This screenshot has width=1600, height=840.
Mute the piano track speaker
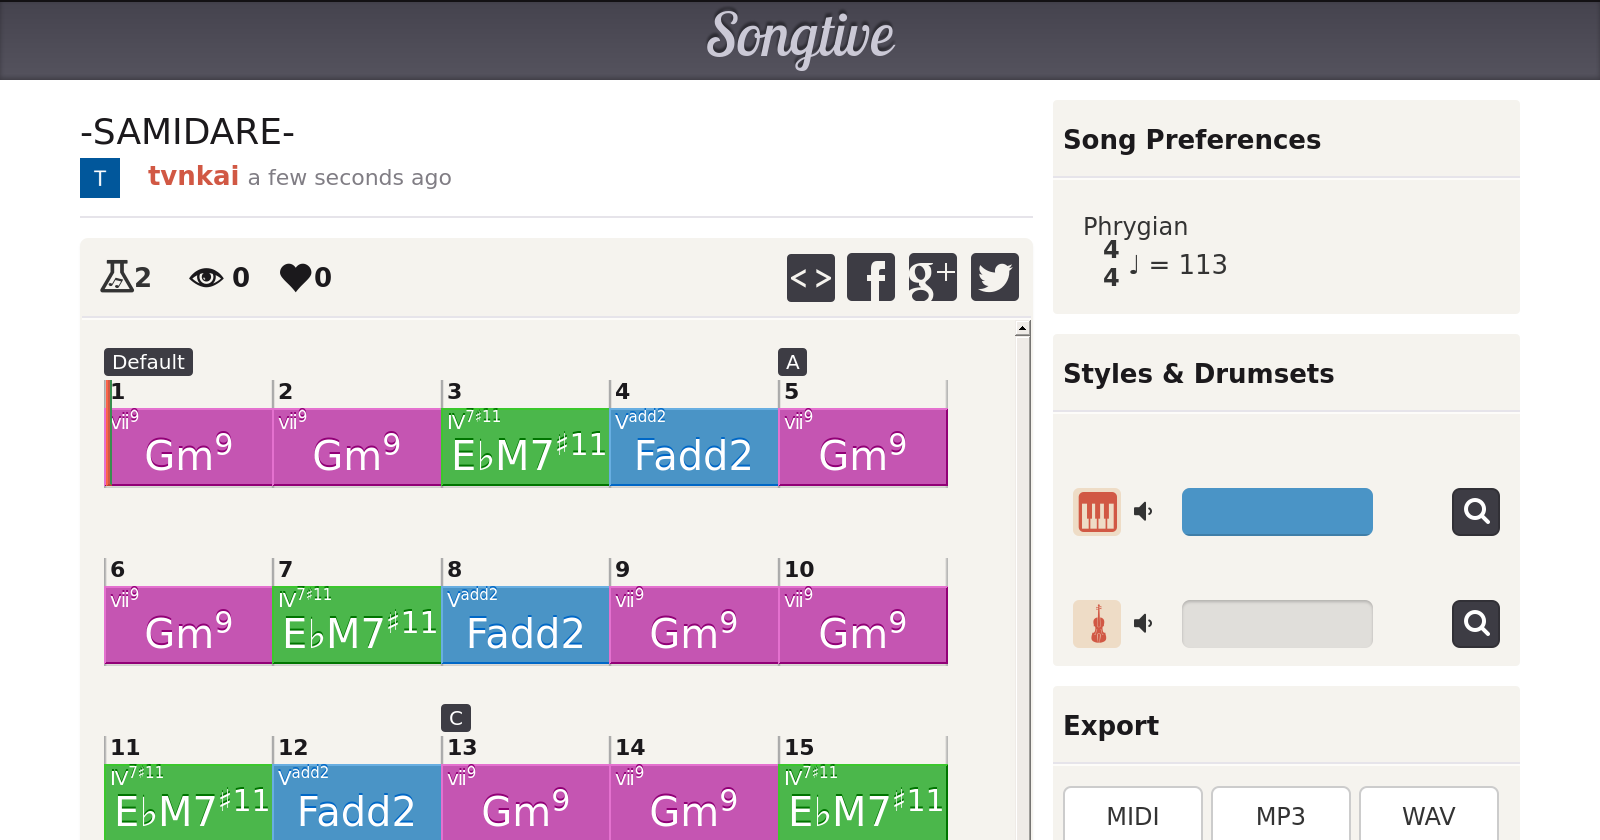1143,512
